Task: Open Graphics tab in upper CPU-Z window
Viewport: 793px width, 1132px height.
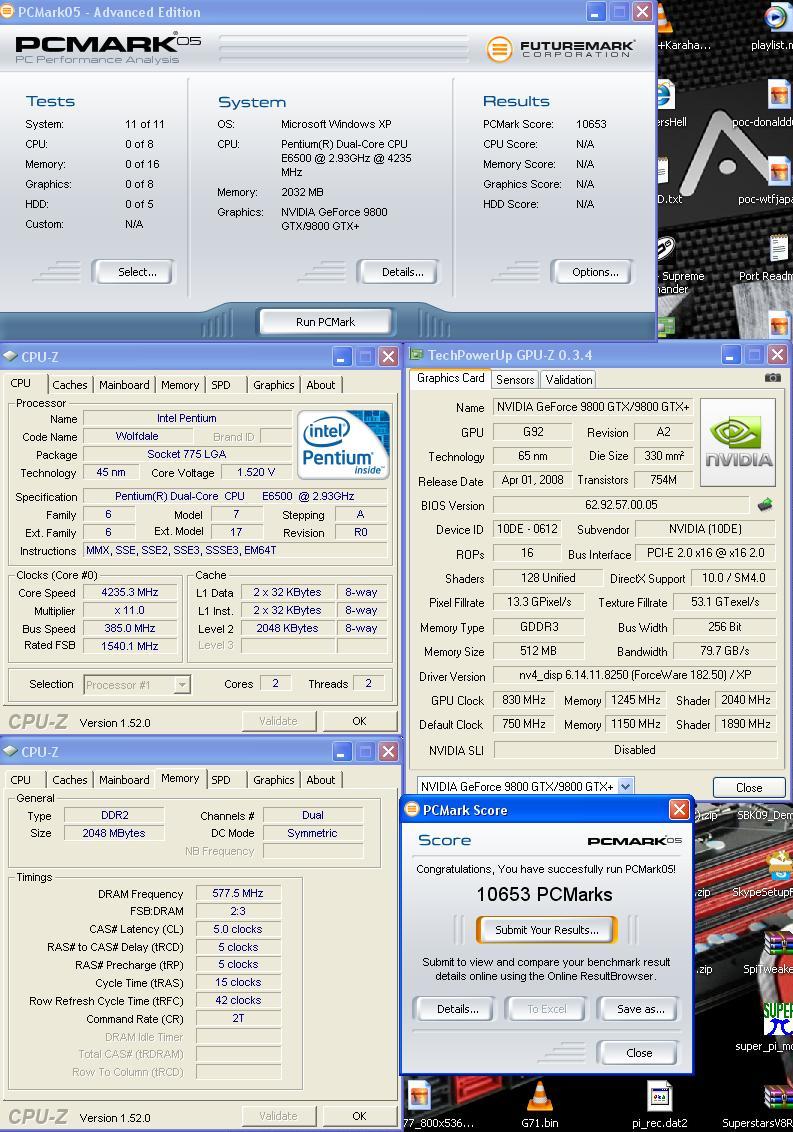Action: 274,385
